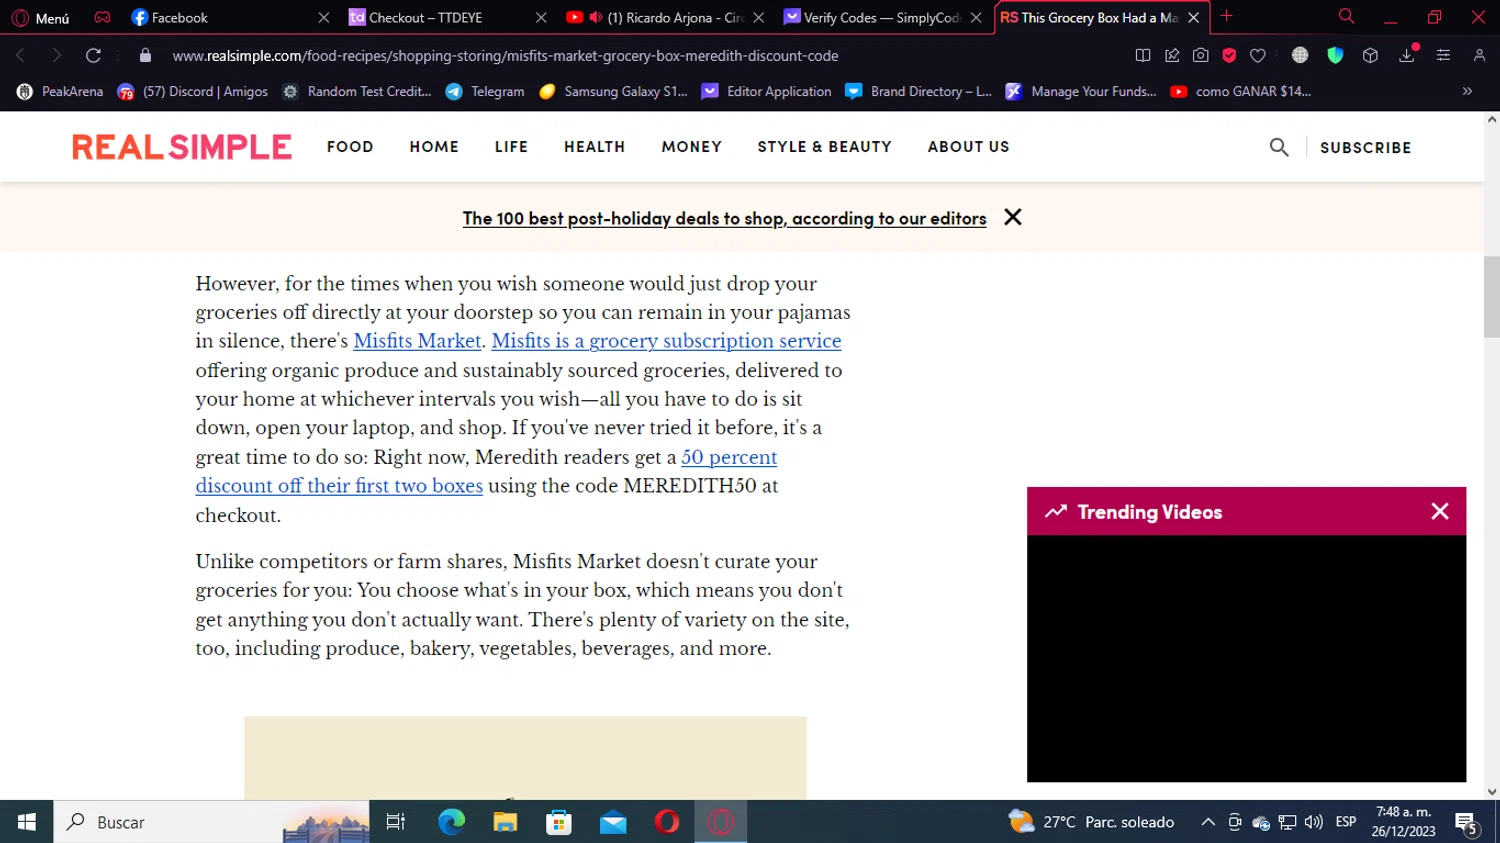Open the como GANAR $14 bookmark
Viewport: 1500px width, 843px height.
pyautogui.click(x=1241, y=91)
